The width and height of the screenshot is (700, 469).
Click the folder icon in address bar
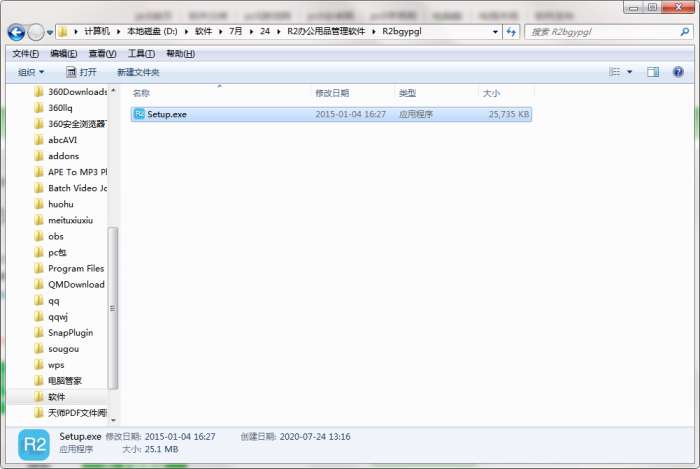coord(63,32)
